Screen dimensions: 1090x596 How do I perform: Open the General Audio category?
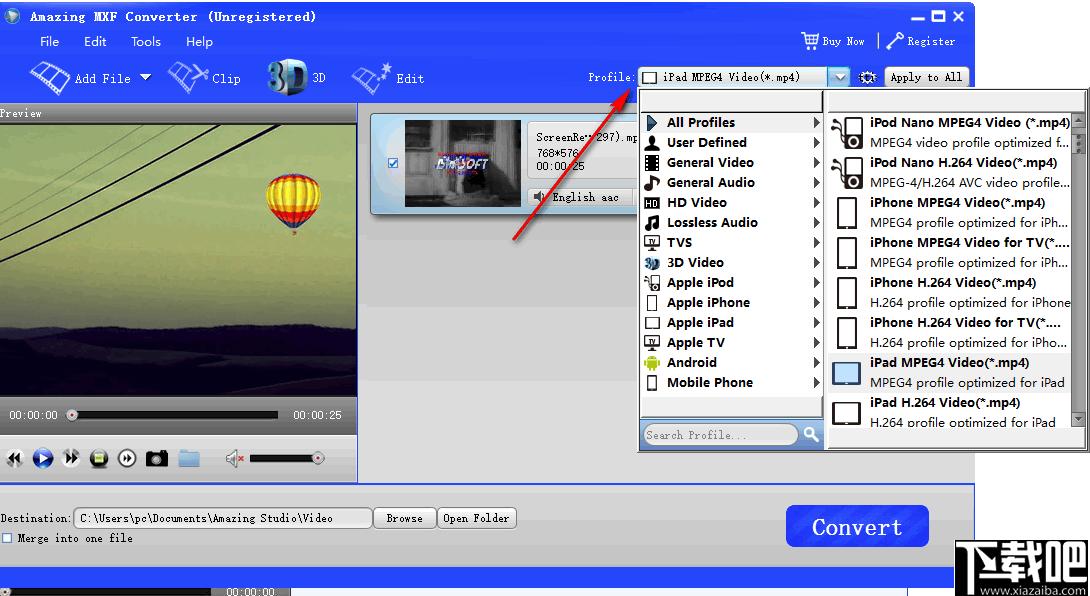tap(731, 183)
